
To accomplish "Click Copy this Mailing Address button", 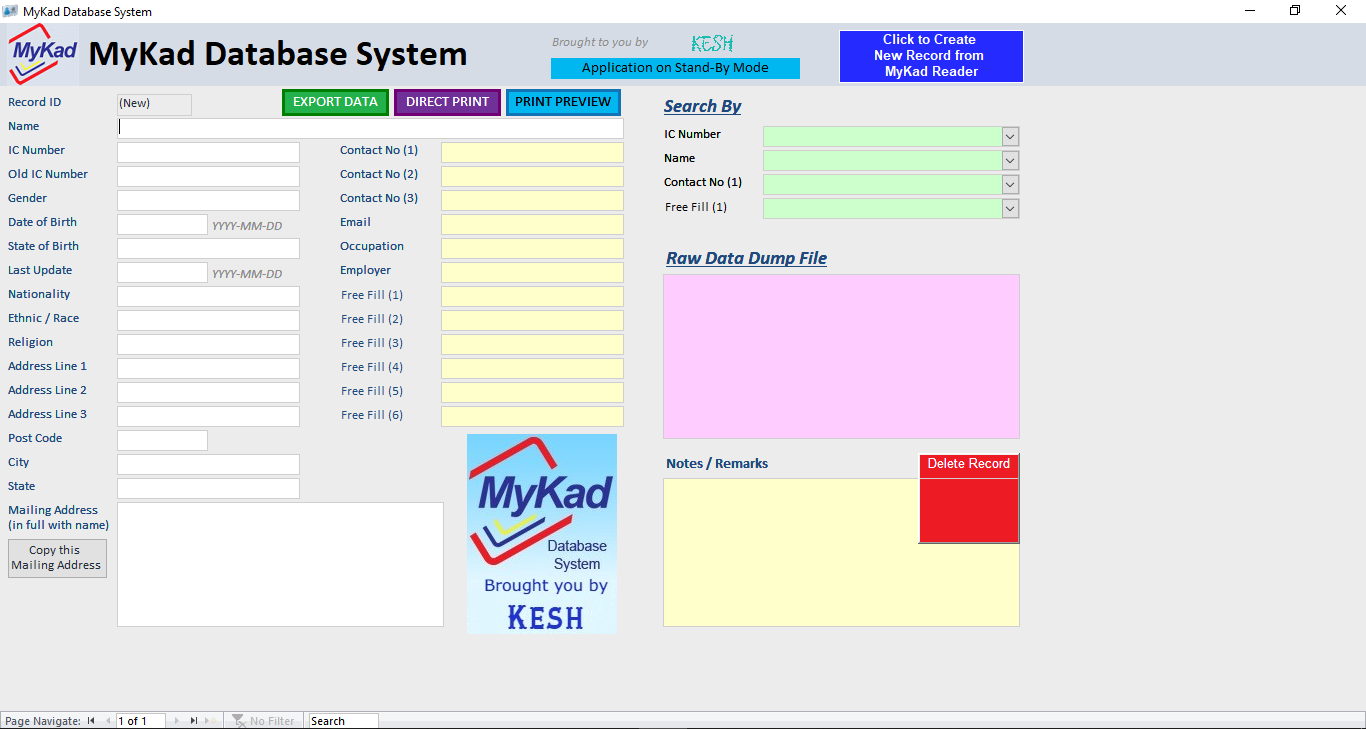I will click(x=57, y=558).
